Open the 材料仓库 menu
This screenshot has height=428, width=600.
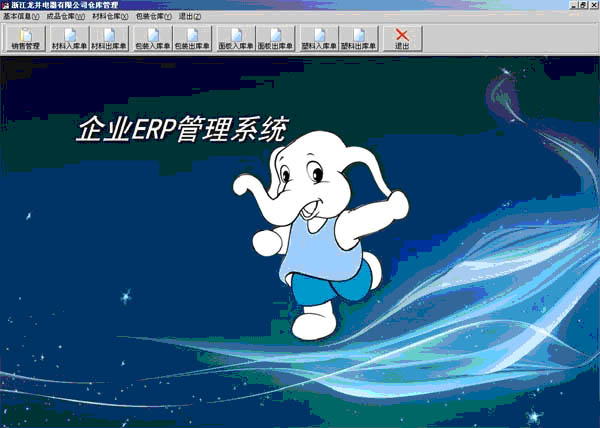coord(110,17)
